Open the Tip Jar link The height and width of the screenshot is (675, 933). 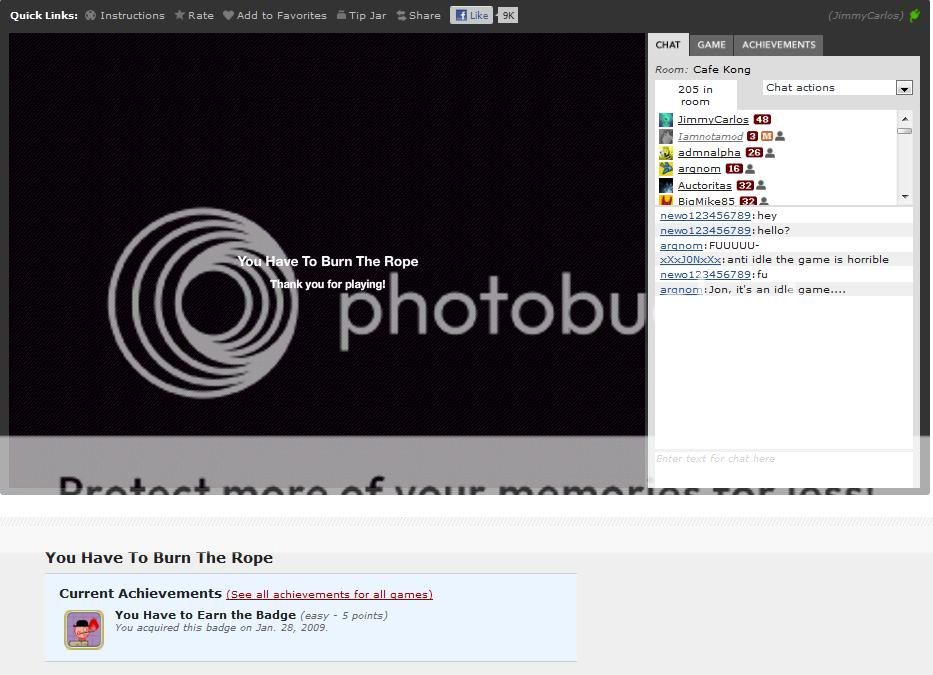(x=361, y=15)
